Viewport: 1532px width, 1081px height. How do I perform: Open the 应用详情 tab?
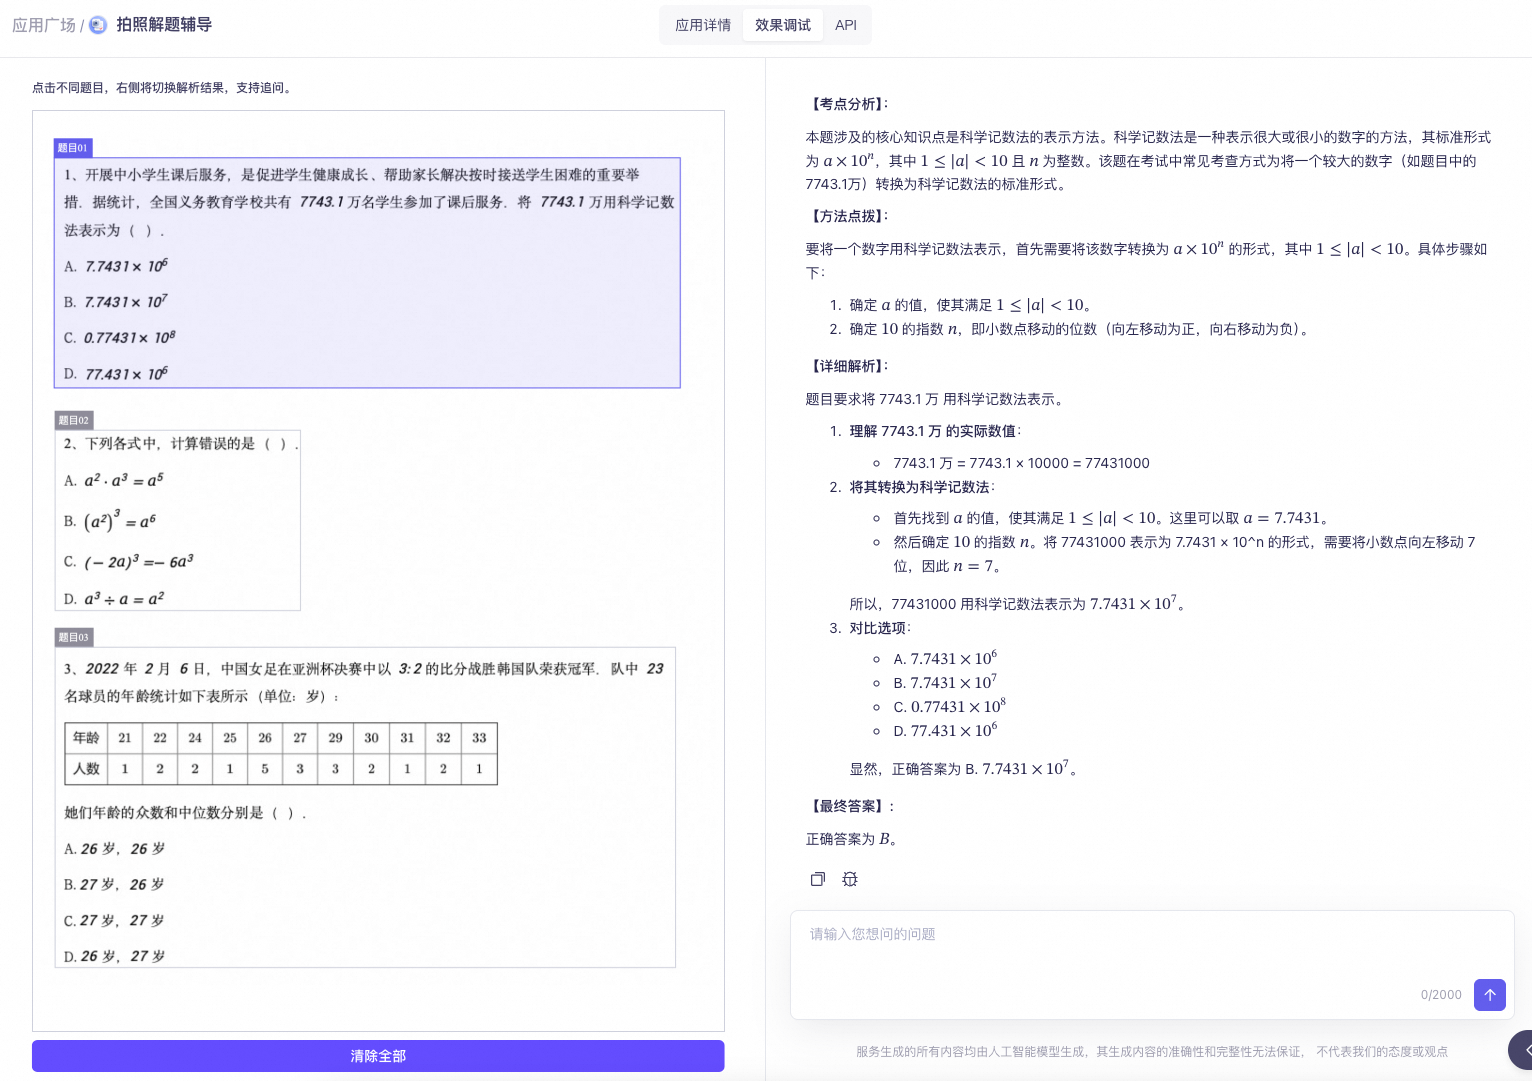[703, 25]
